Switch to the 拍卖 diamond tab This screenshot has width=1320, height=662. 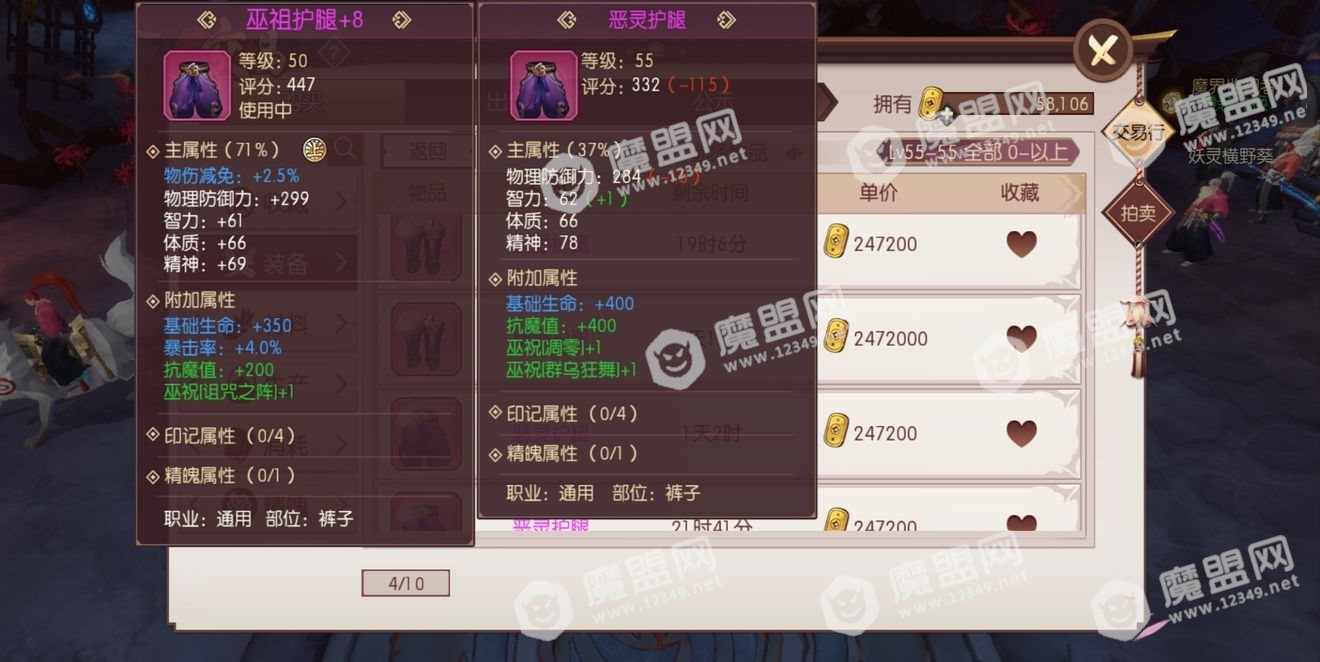click(x=1135, y=214)
